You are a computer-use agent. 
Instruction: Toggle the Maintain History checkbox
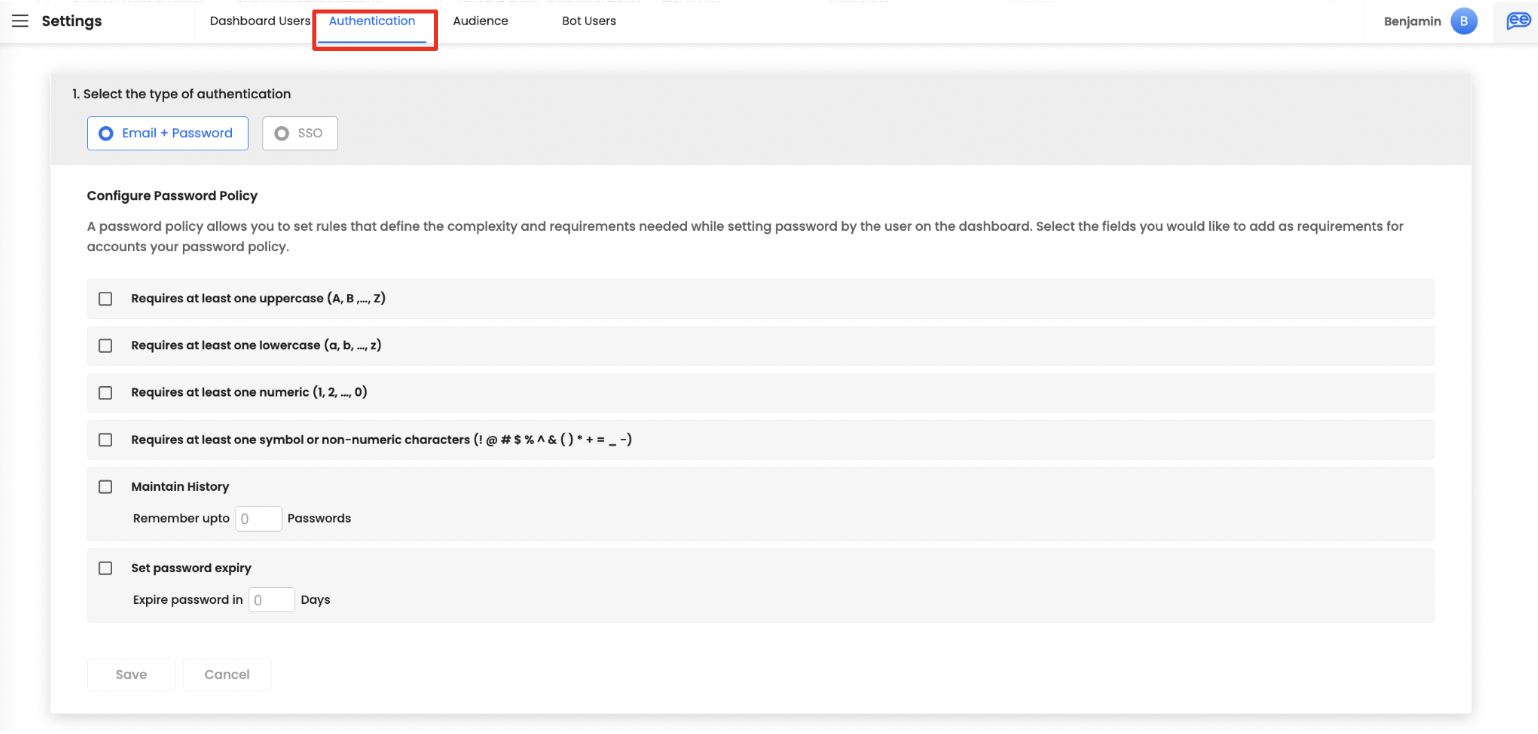[105, 487]
